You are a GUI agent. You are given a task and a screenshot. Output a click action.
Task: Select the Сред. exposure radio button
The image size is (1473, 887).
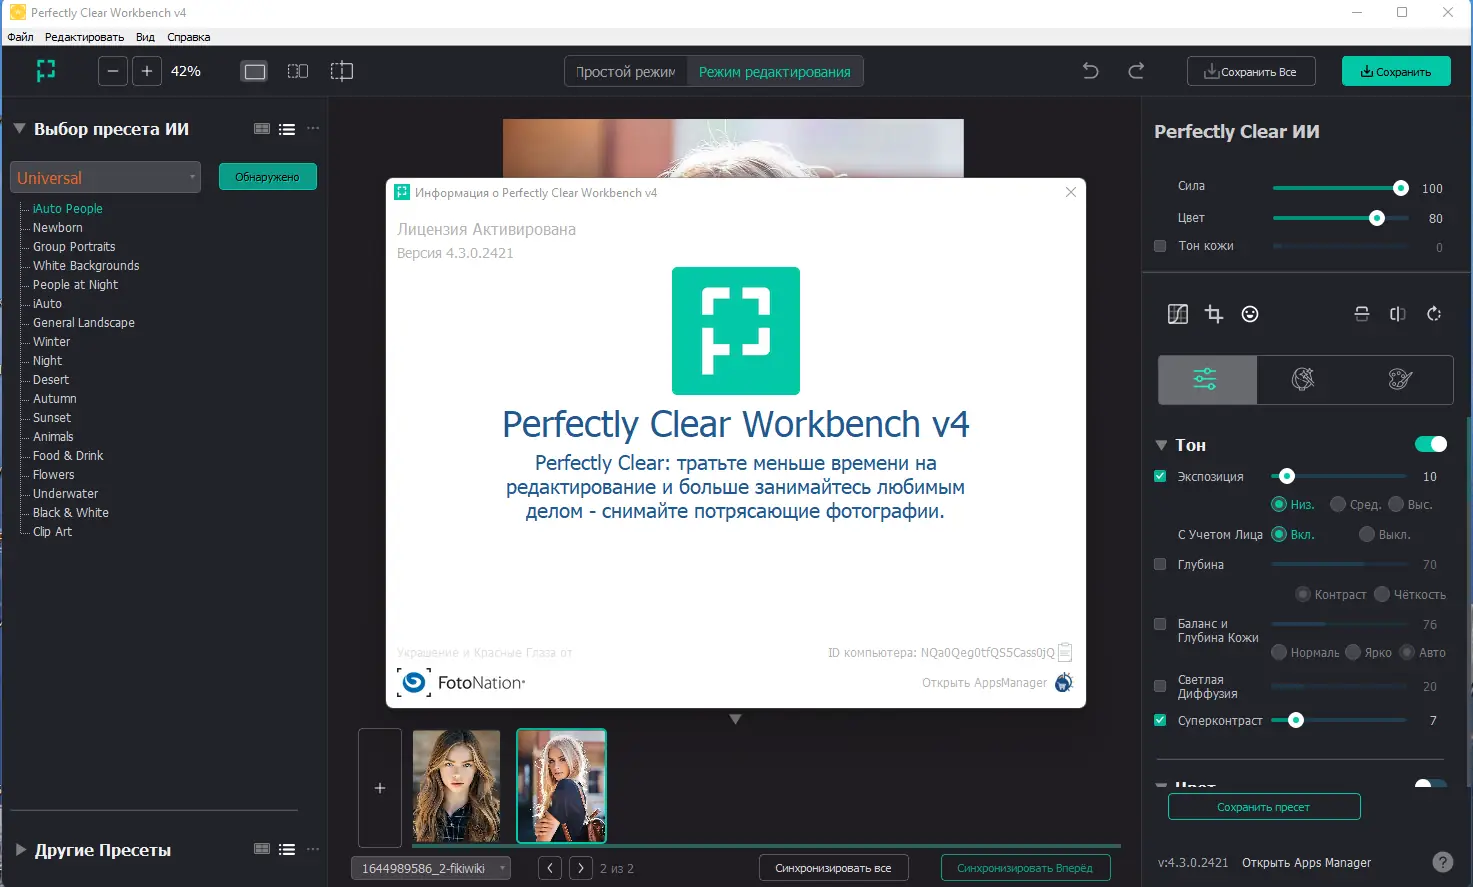click(1338, 504)
